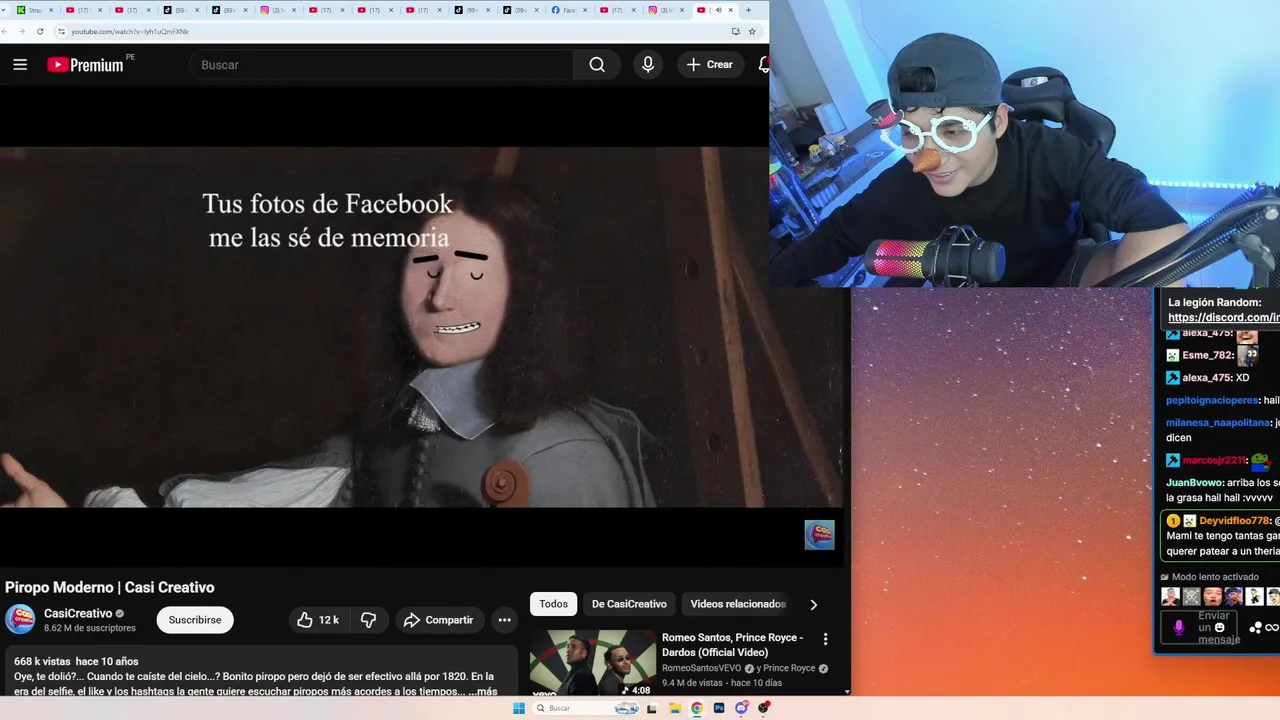Click the Buscar YouTube search field
Viewport: 1280px width, 720px height.
tap(381, 64)
